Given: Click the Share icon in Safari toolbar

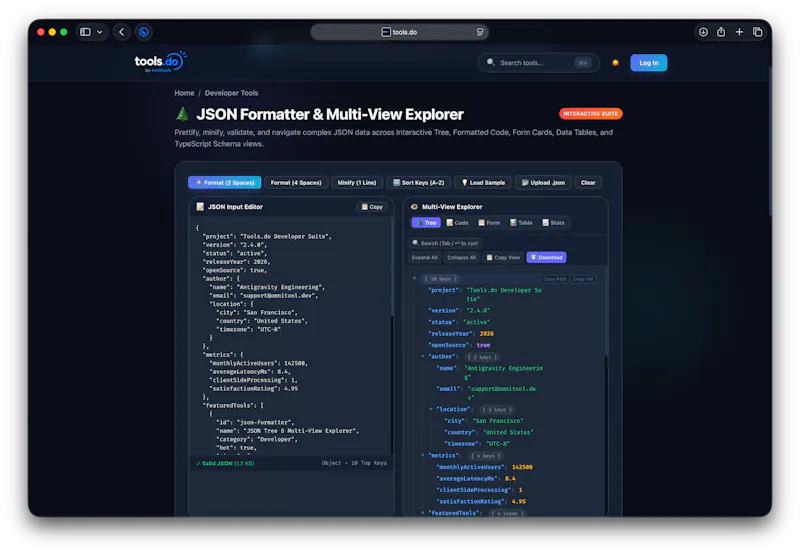Looking at the screenshot, I should [721, 32].
